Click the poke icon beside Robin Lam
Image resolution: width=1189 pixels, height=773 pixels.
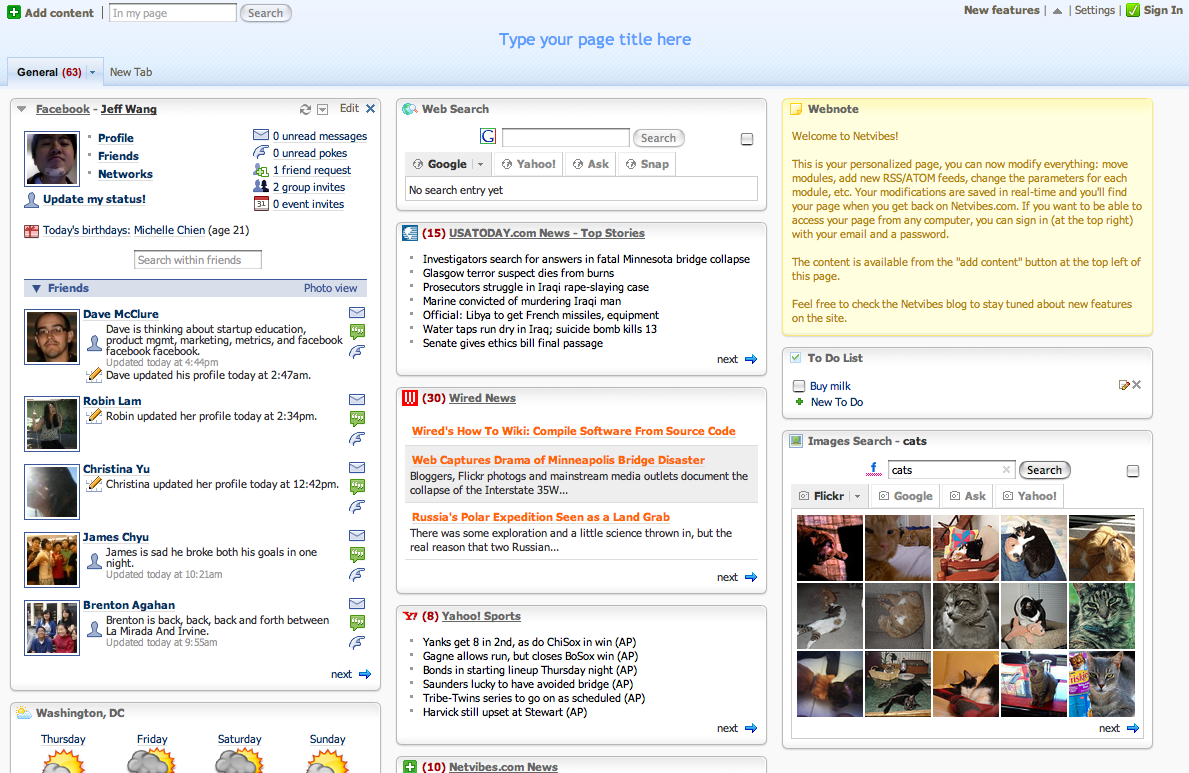[357, 438]
